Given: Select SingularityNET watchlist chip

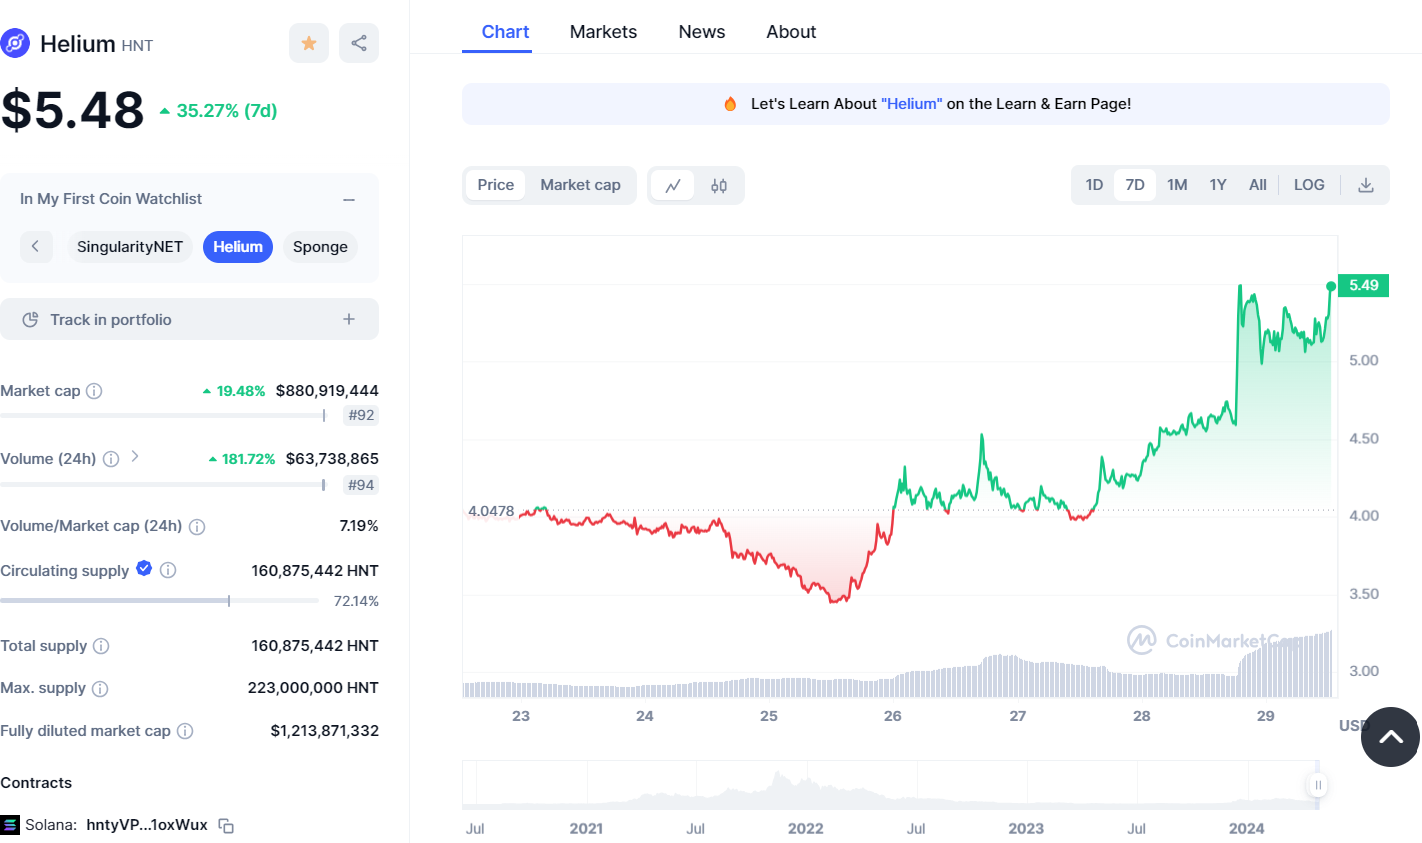Looking at the screenshot, I should [x=130, y=247].
